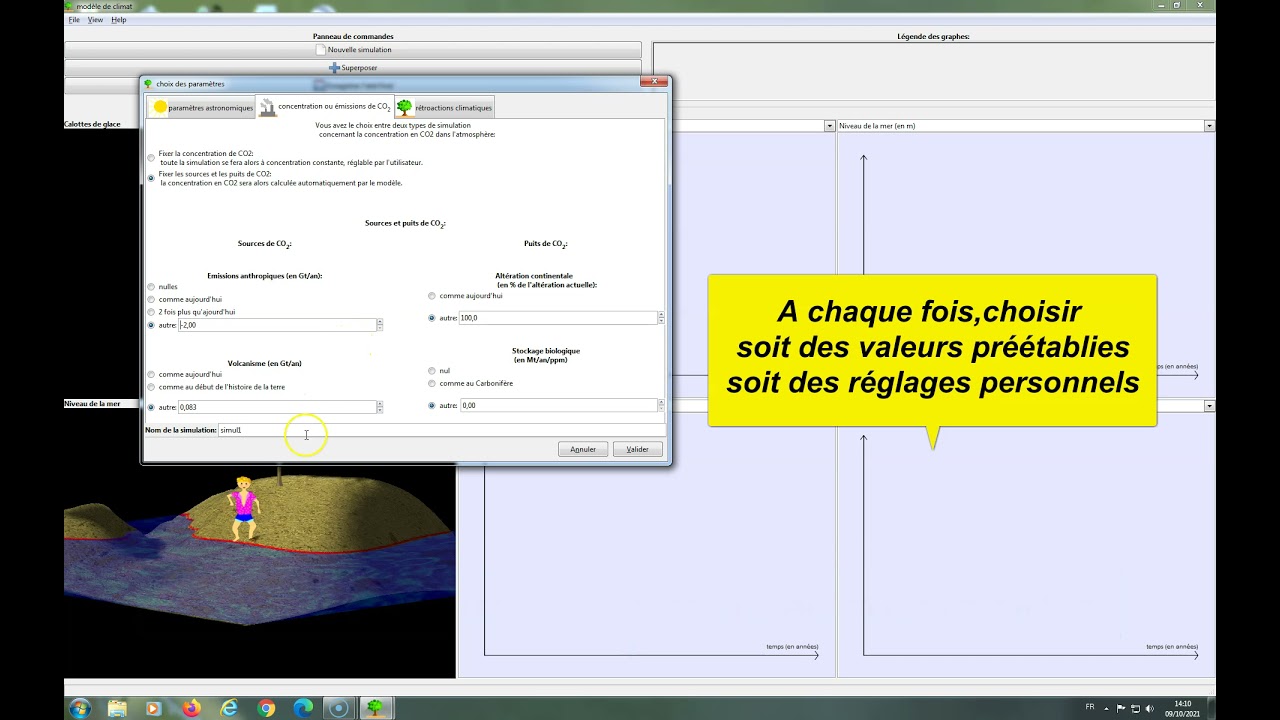Close the 'choix des paramètres' dialog
This screenshot has width=1280, height=720.
653,82
